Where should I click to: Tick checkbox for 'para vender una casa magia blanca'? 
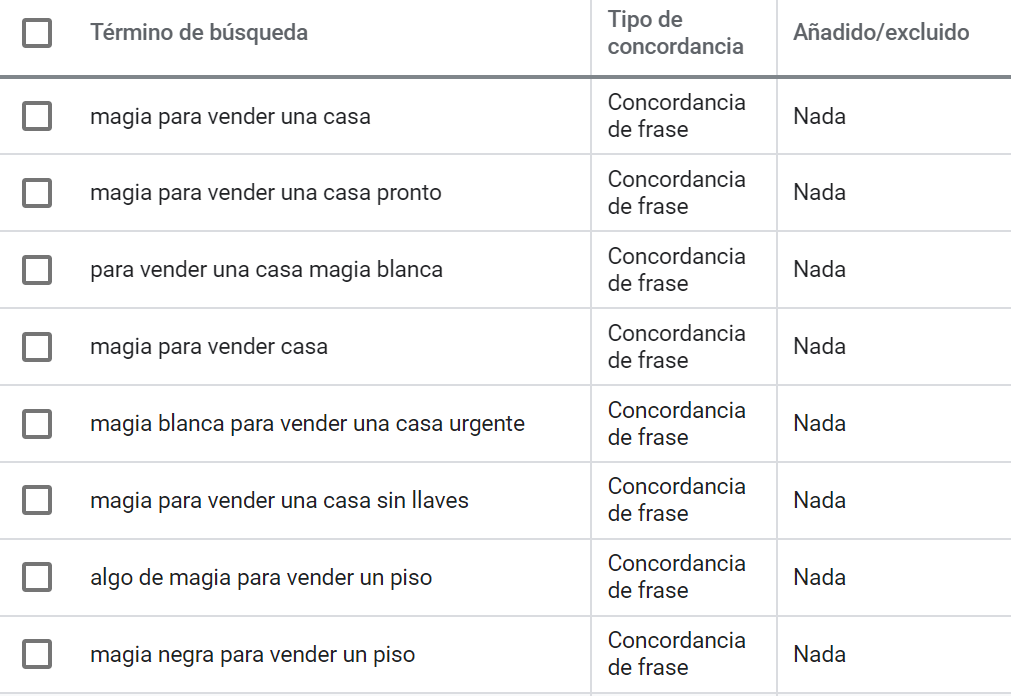[x=37, y=270]
